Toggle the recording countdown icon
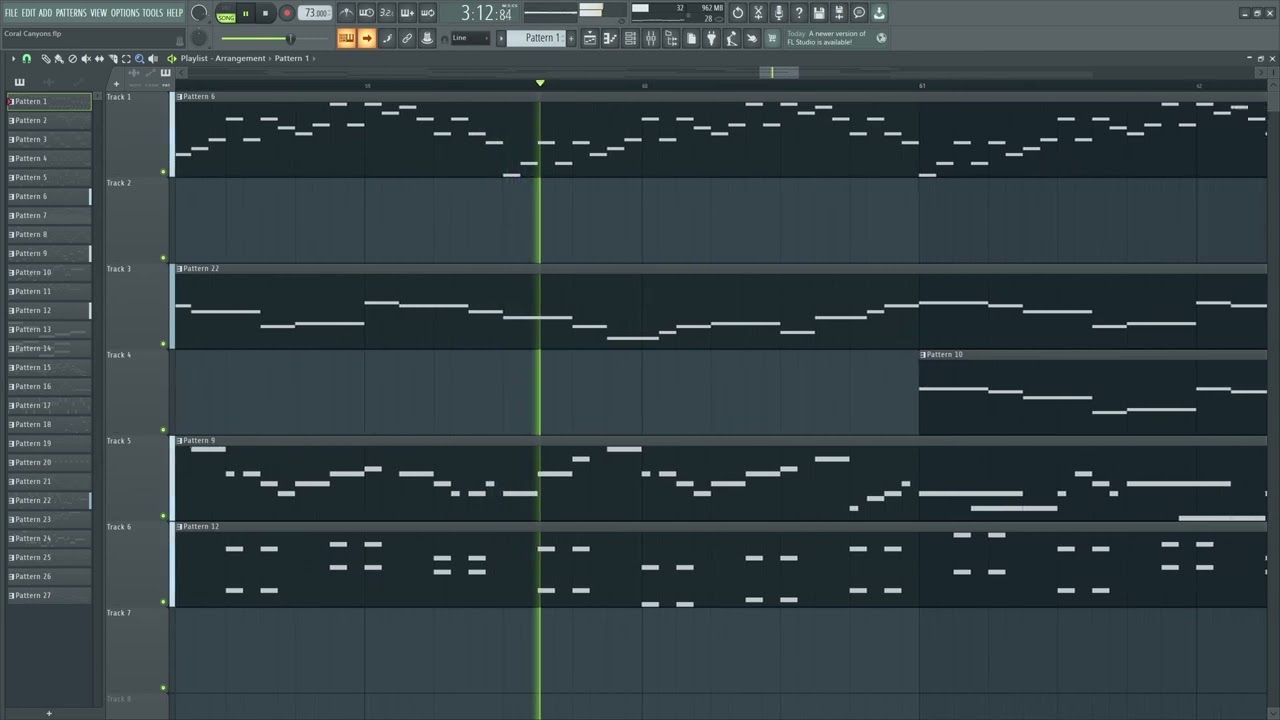This screenshot has height=720, width=1280. [386, 13]
